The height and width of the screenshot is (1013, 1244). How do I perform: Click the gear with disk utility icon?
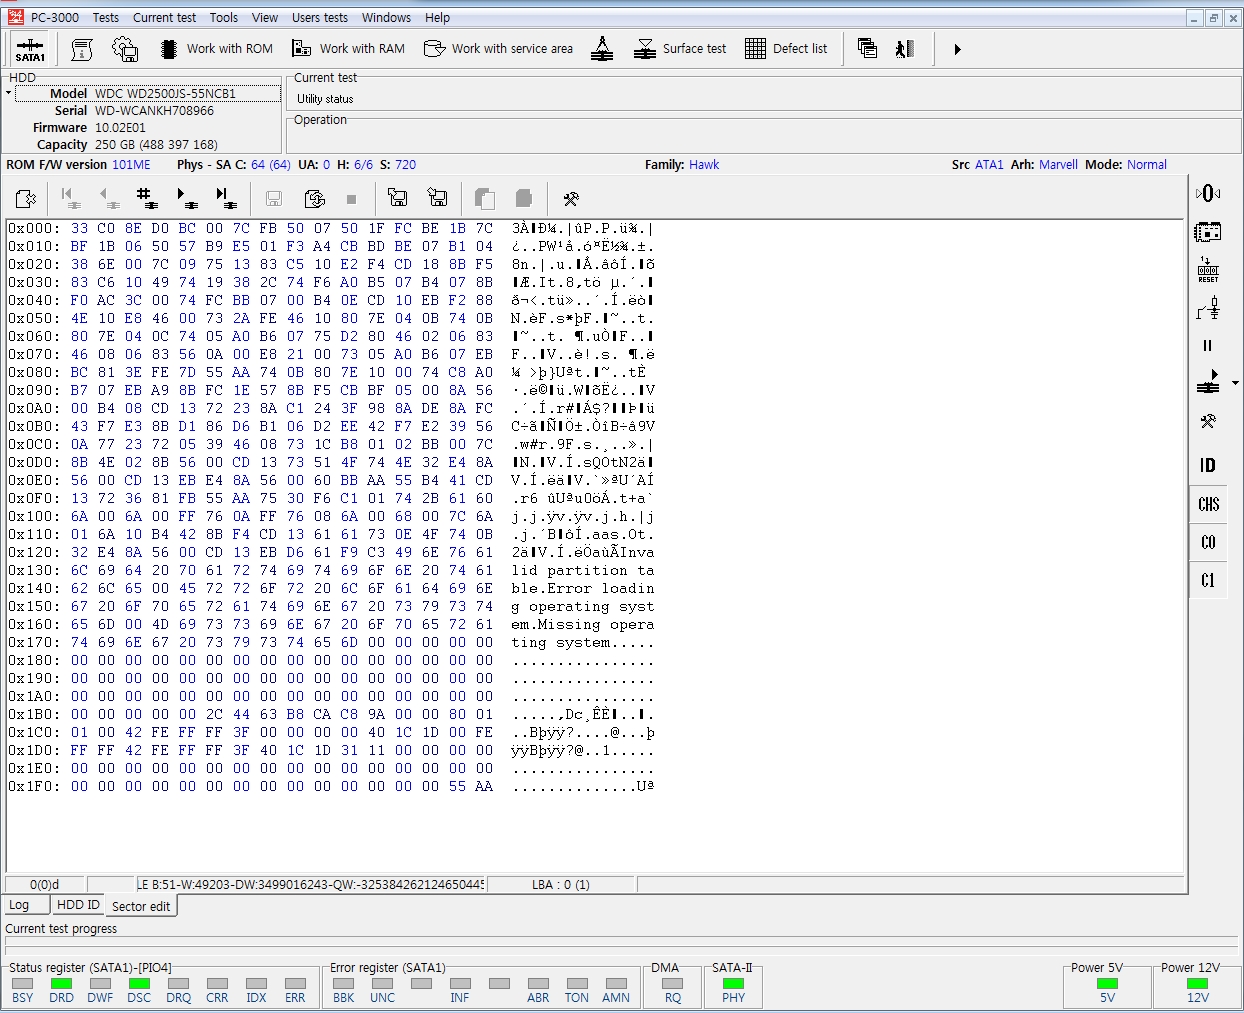point(125,48)
